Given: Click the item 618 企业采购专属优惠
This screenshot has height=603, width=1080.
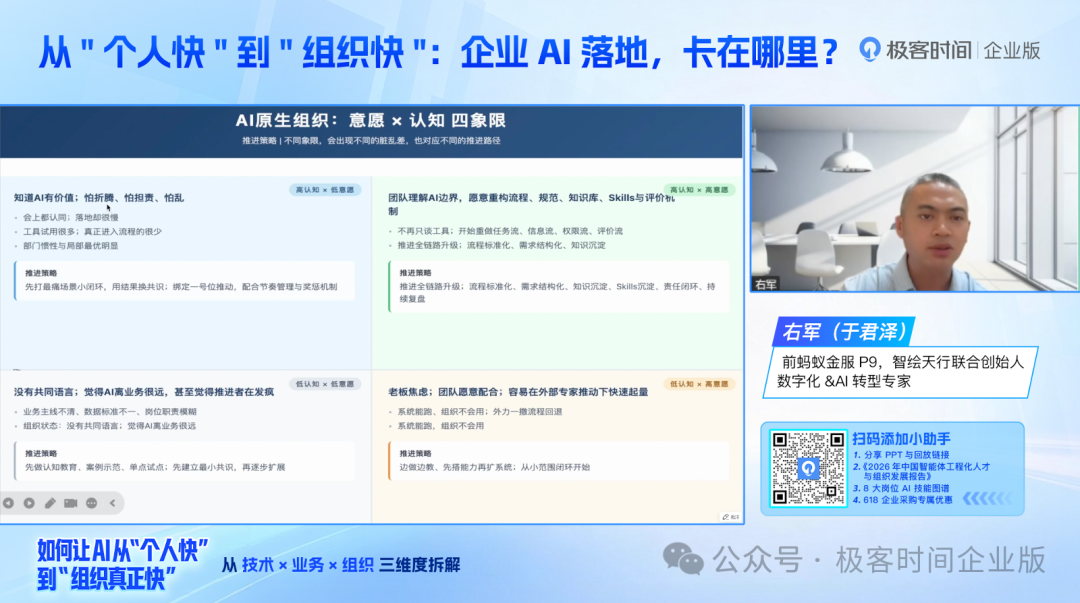Looking at the screenshot, I should 903,500.
